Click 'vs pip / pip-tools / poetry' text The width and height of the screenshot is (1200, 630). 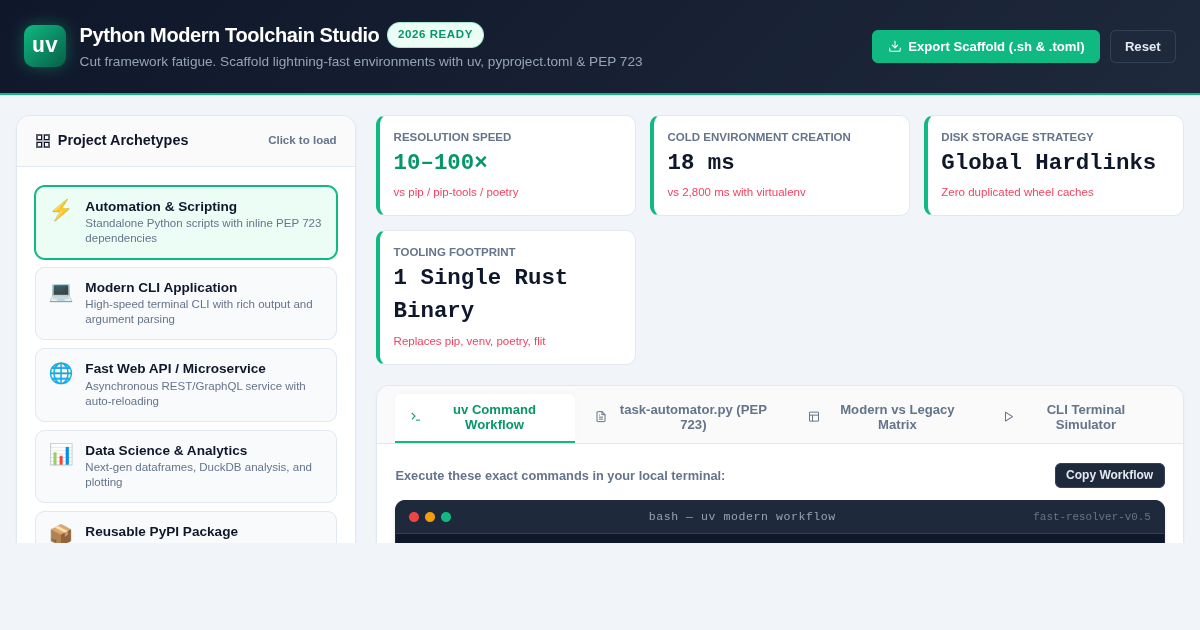click(456, 192)
